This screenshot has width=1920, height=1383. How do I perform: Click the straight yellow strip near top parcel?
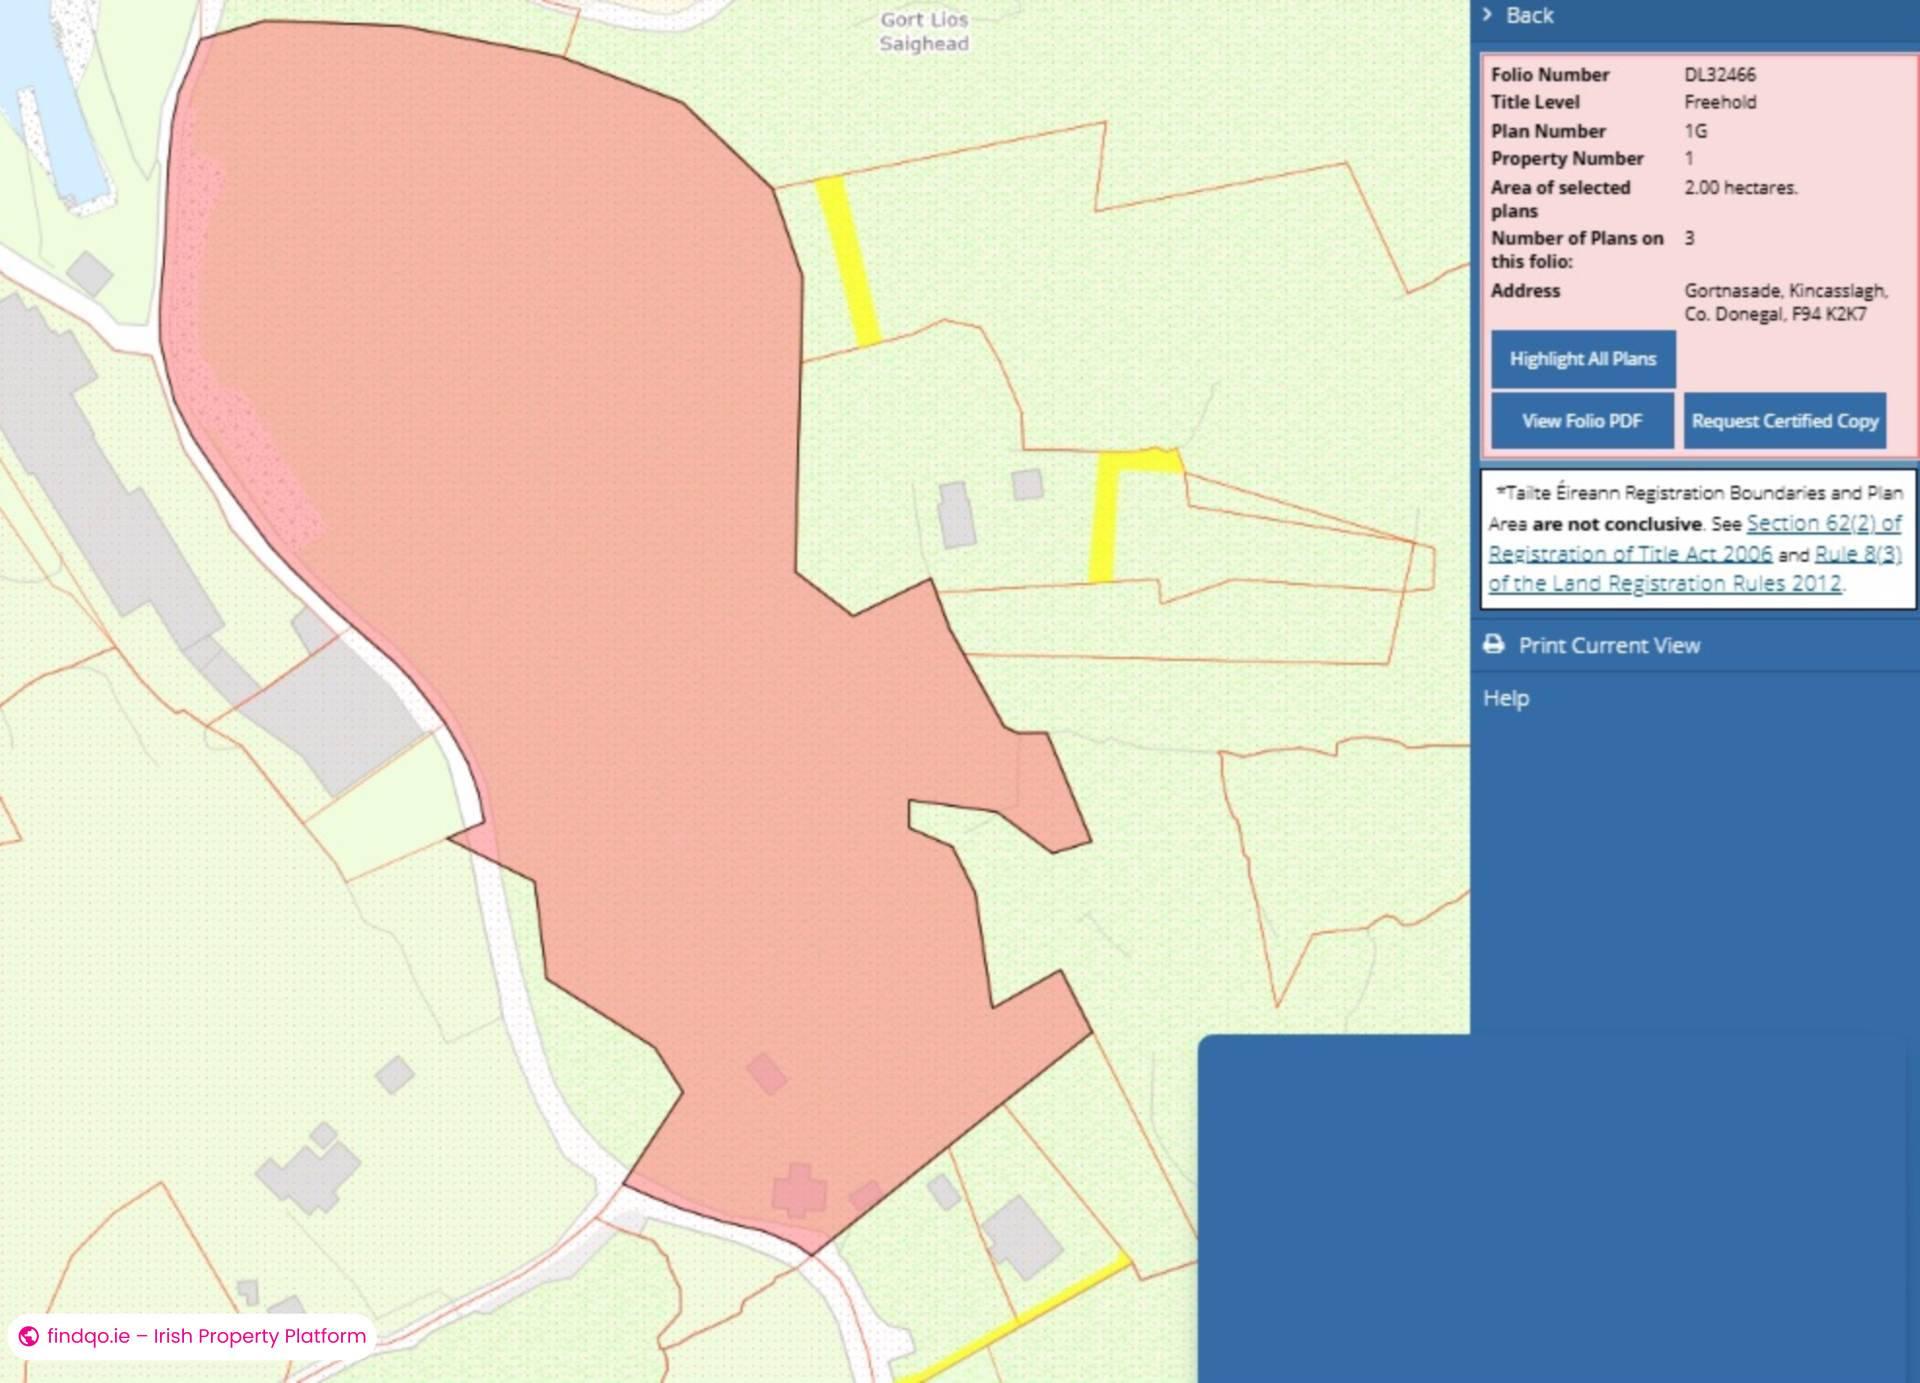[848, 262]
